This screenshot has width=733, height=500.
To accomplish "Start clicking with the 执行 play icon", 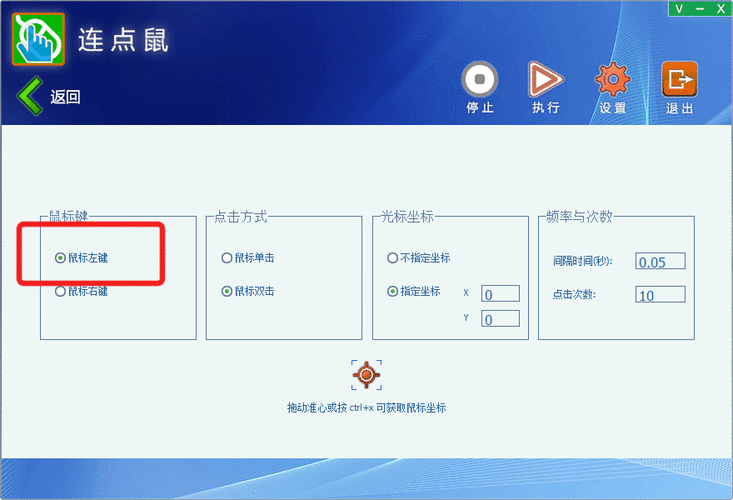I will (x=545, y=79).
